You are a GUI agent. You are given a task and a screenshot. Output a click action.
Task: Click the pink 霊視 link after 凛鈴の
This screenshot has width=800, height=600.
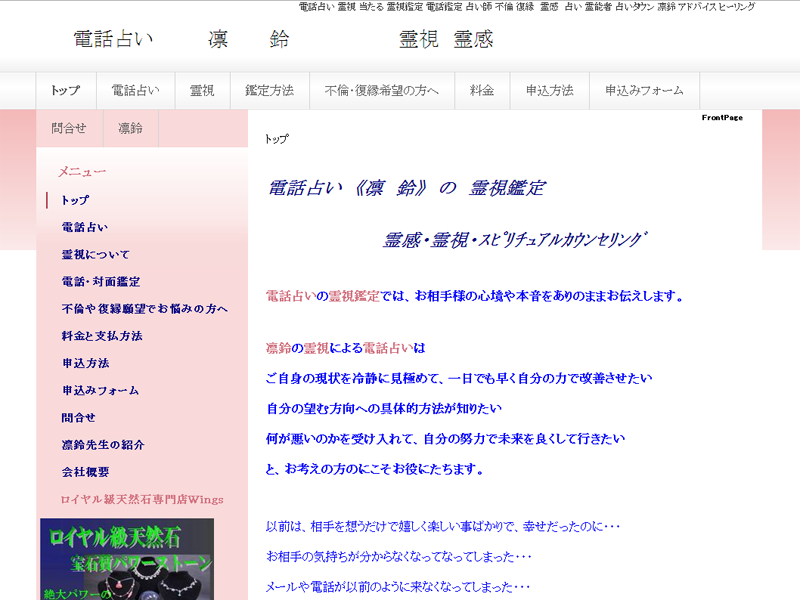click(x=316, y=348)
